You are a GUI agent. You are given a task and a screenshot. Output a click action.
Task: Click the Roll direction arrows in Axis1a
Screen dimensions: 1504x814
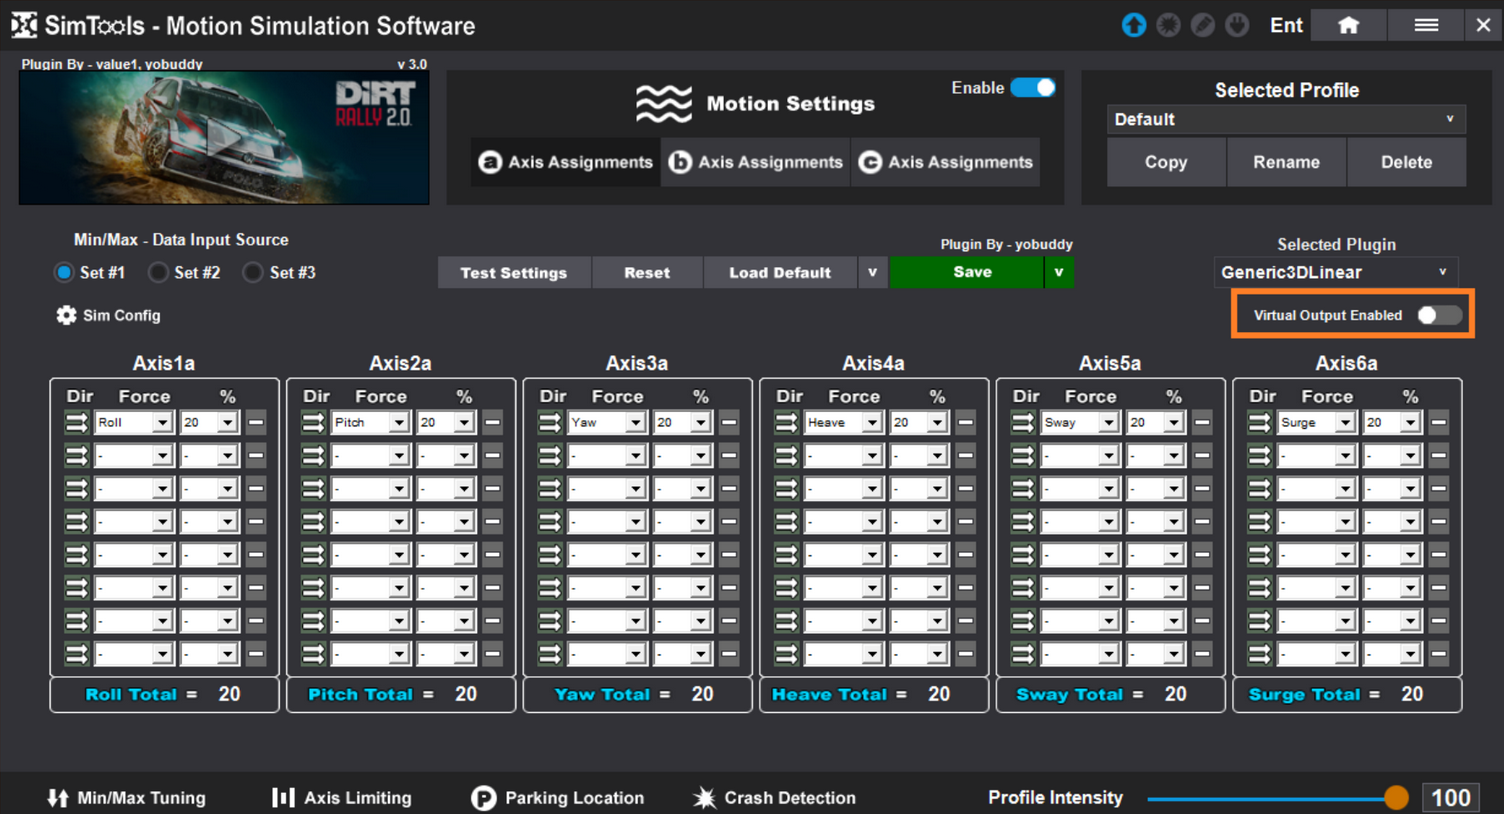click(77, 423)
